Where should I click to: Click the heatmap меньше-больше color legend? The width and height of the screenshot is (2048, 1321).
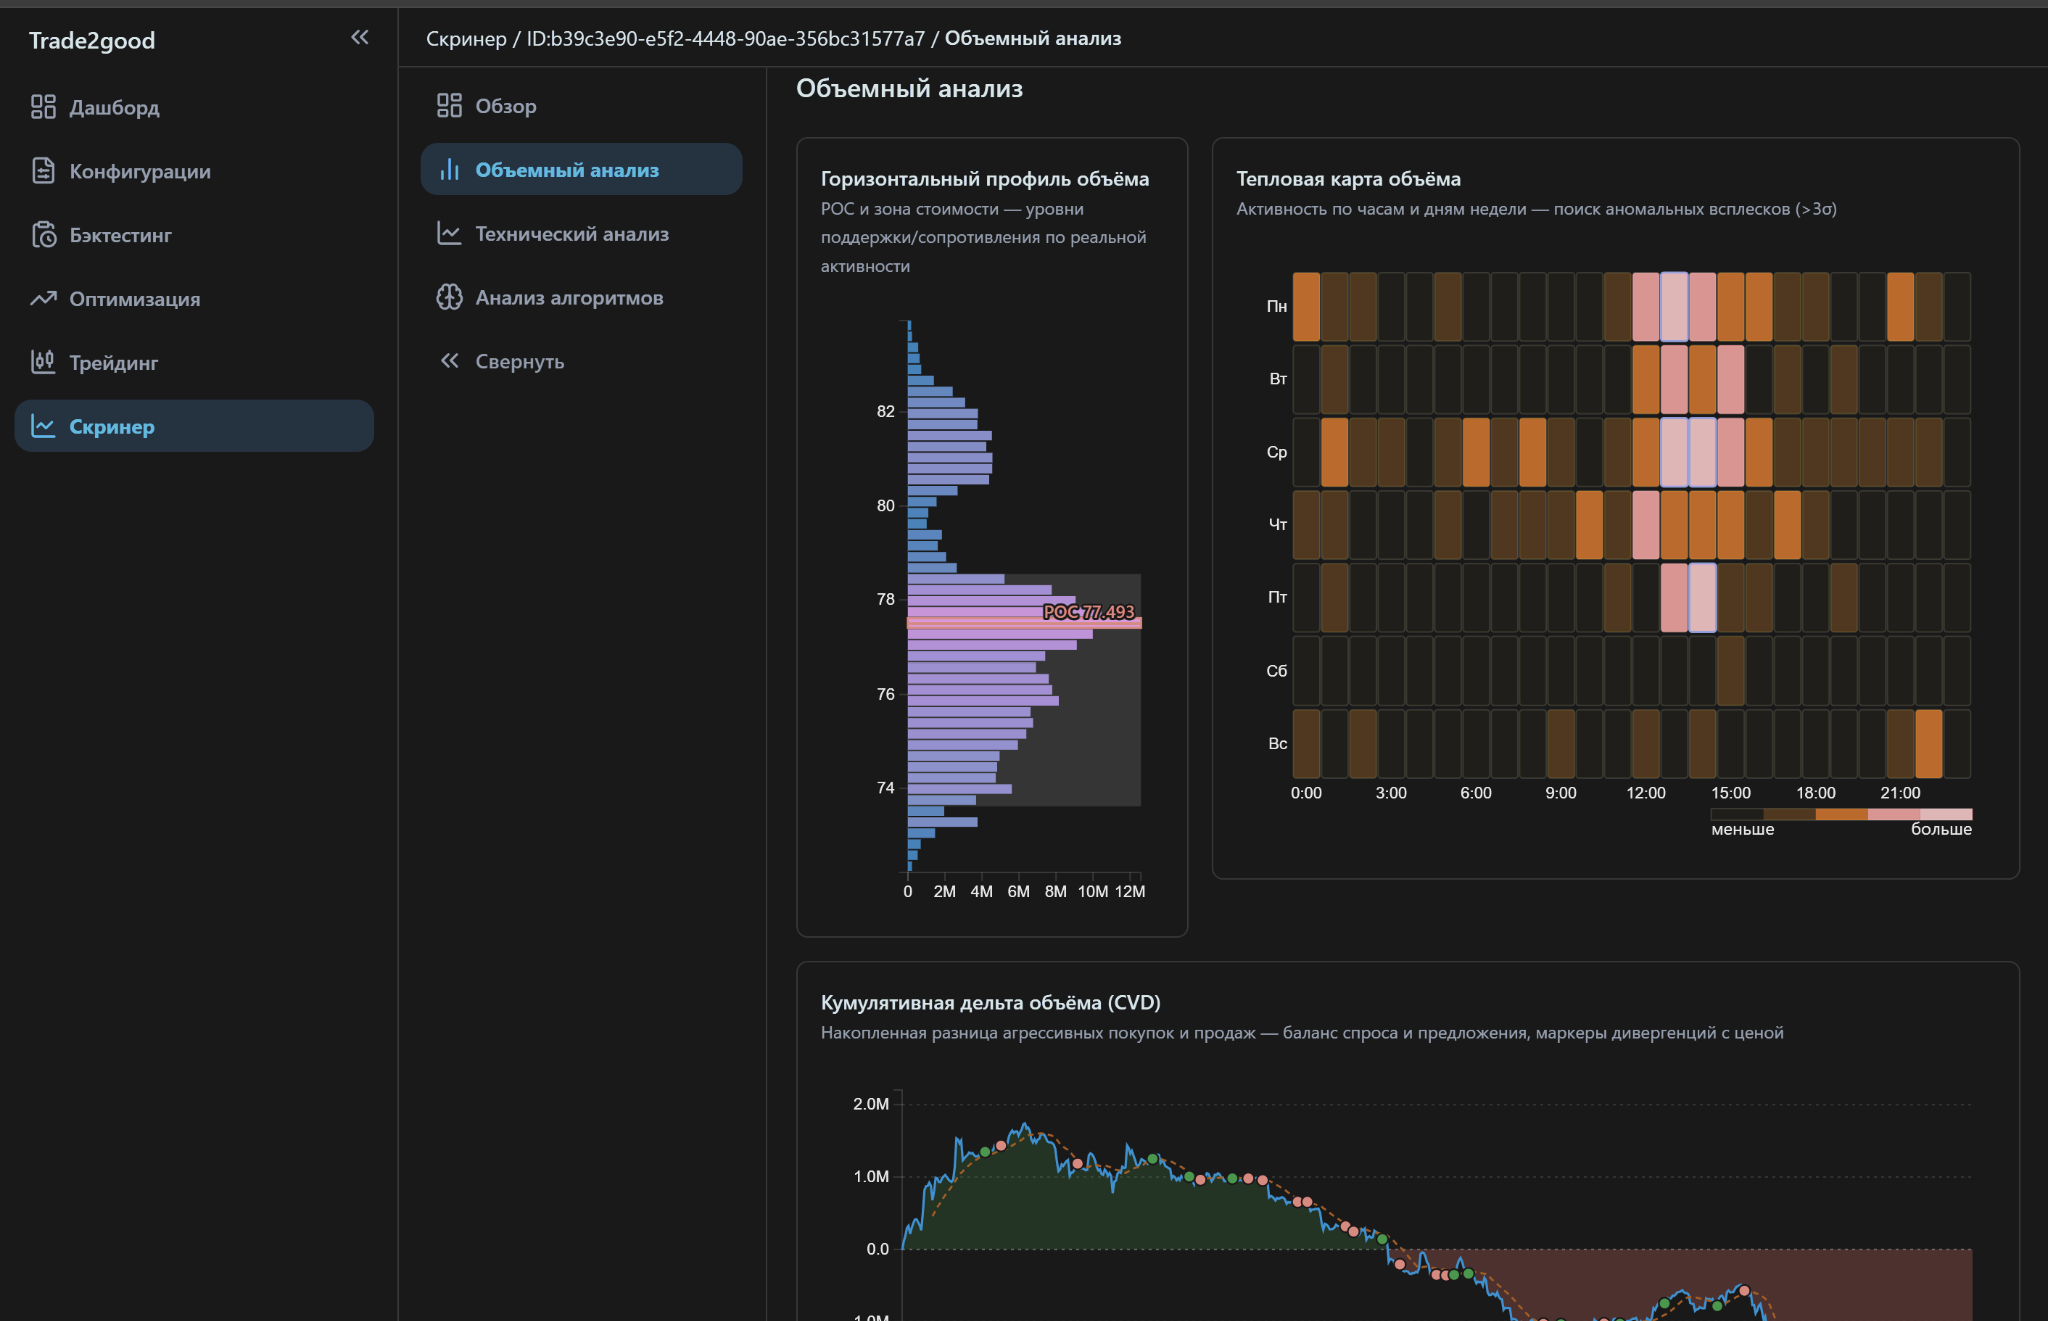1841,822
